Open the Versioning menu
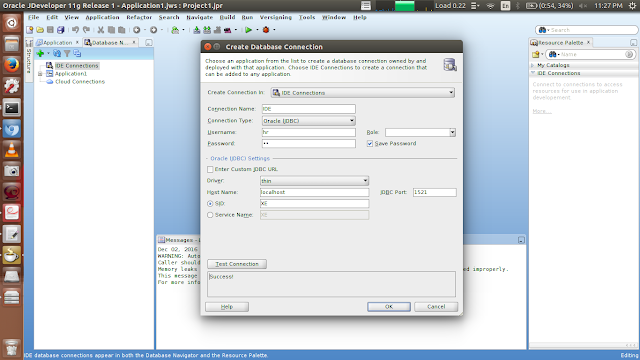This screenshot has height=360, width=640. tap(276, 18)
